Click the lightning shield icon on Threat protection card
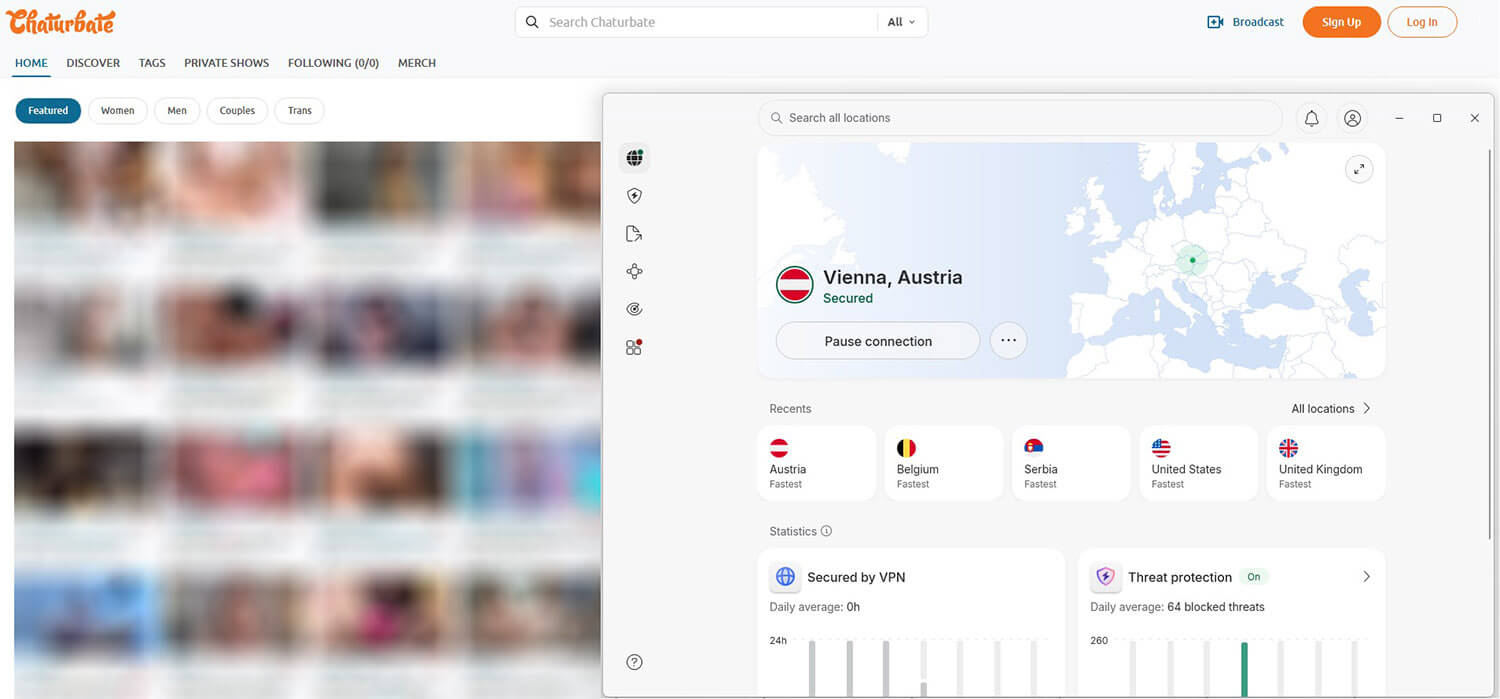Viewport: 1500px width, 699px height. pos(1105,577)
